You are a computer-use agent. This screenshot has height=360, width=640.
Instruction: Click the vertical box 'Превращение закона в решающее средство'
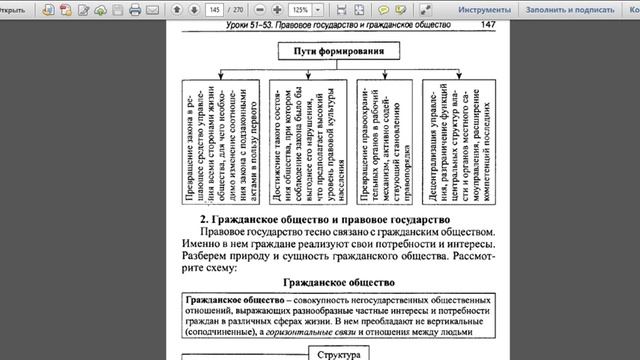tap(220, 142)
